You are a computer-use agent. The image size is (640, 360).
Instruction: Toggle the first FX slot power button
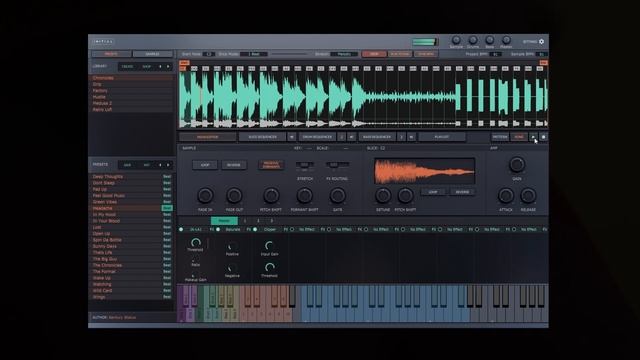(181, 229)
